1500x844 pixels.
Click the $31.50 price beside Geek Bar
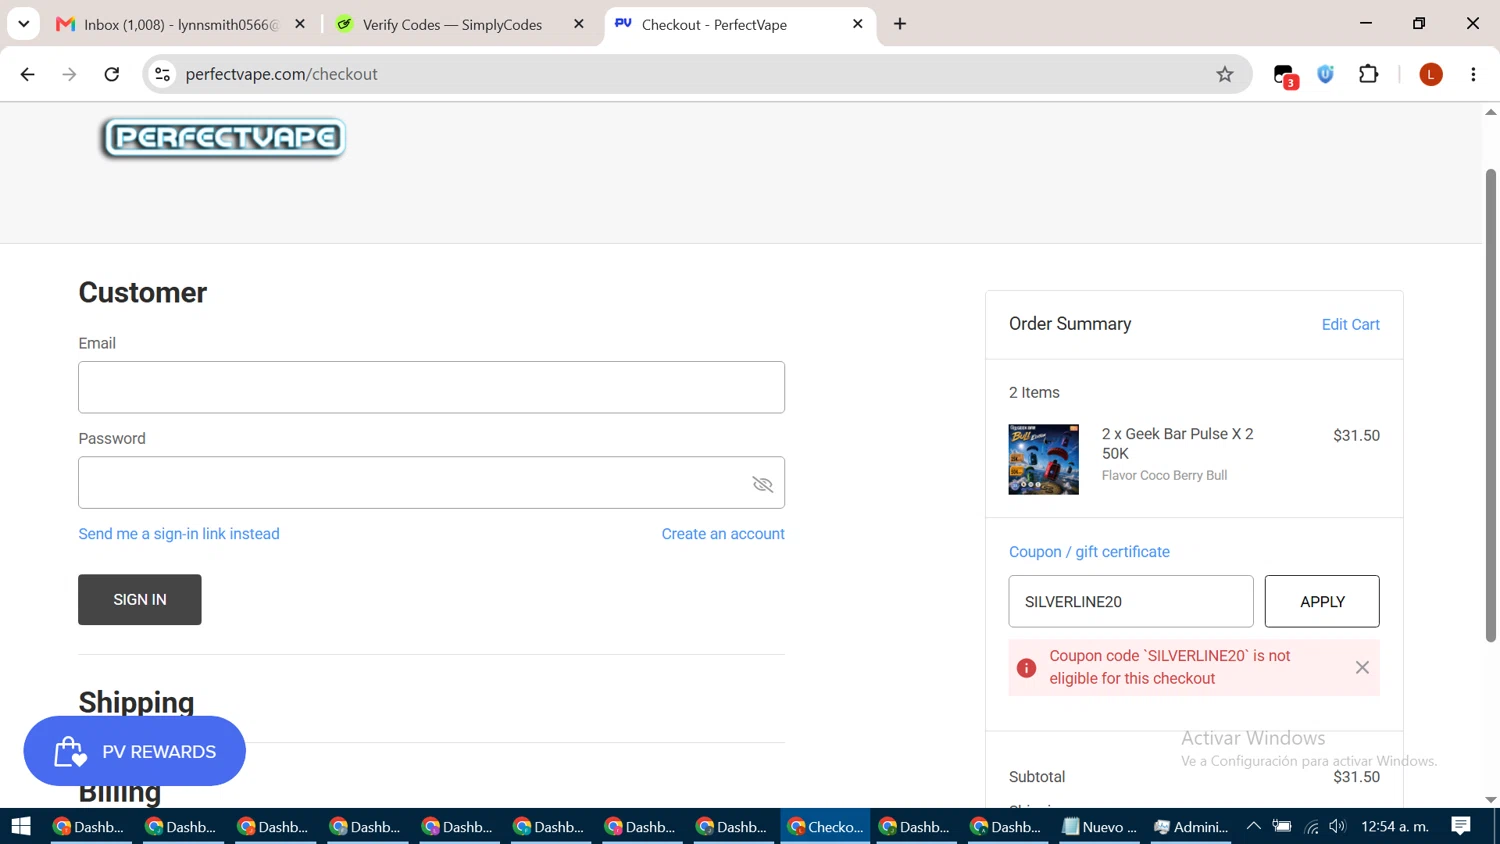(x=1356, y=436)
